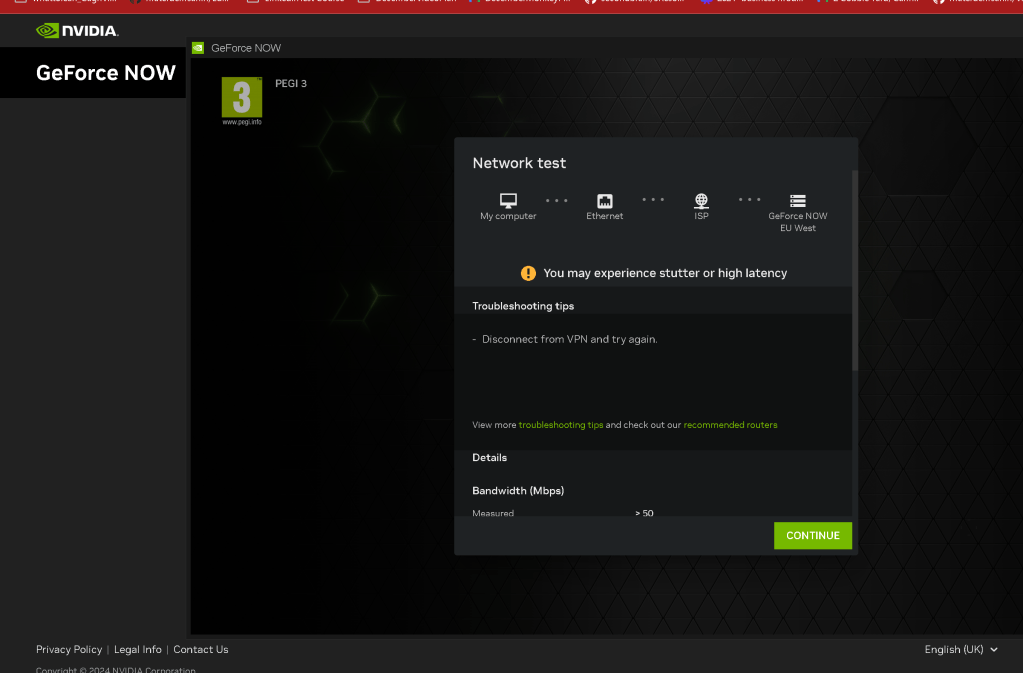Screen dimensions: 1023x673
Task: Expand the English (UK) language dropdown
Action: [x=961, y=650]
